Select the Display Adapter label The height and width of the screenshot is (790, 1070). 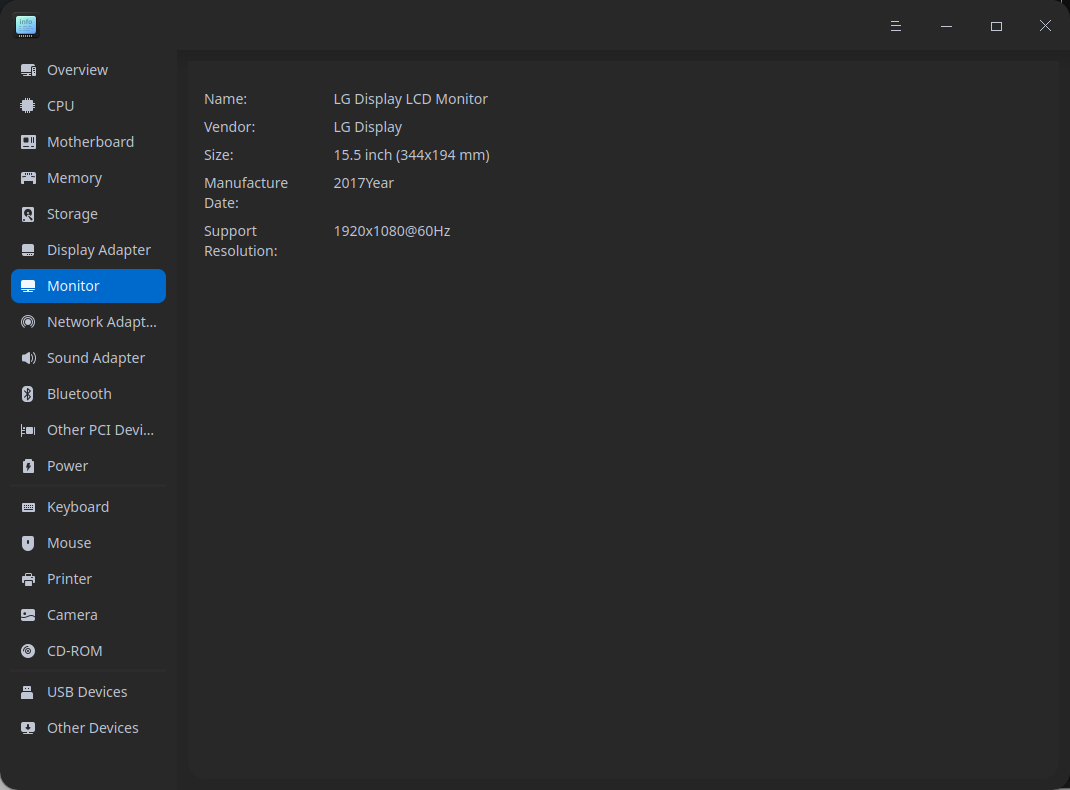(x=99, y=250)
